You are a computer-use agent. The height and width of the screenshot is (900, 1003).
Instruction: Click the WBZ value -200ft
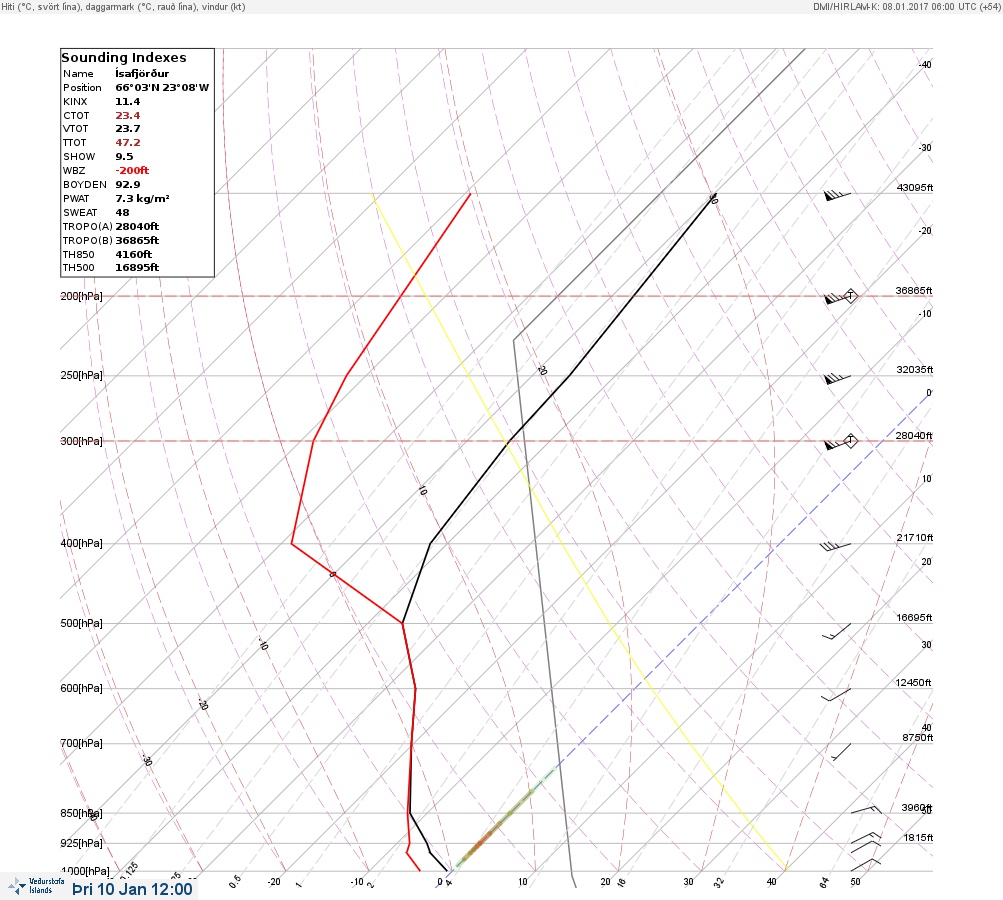132,171
